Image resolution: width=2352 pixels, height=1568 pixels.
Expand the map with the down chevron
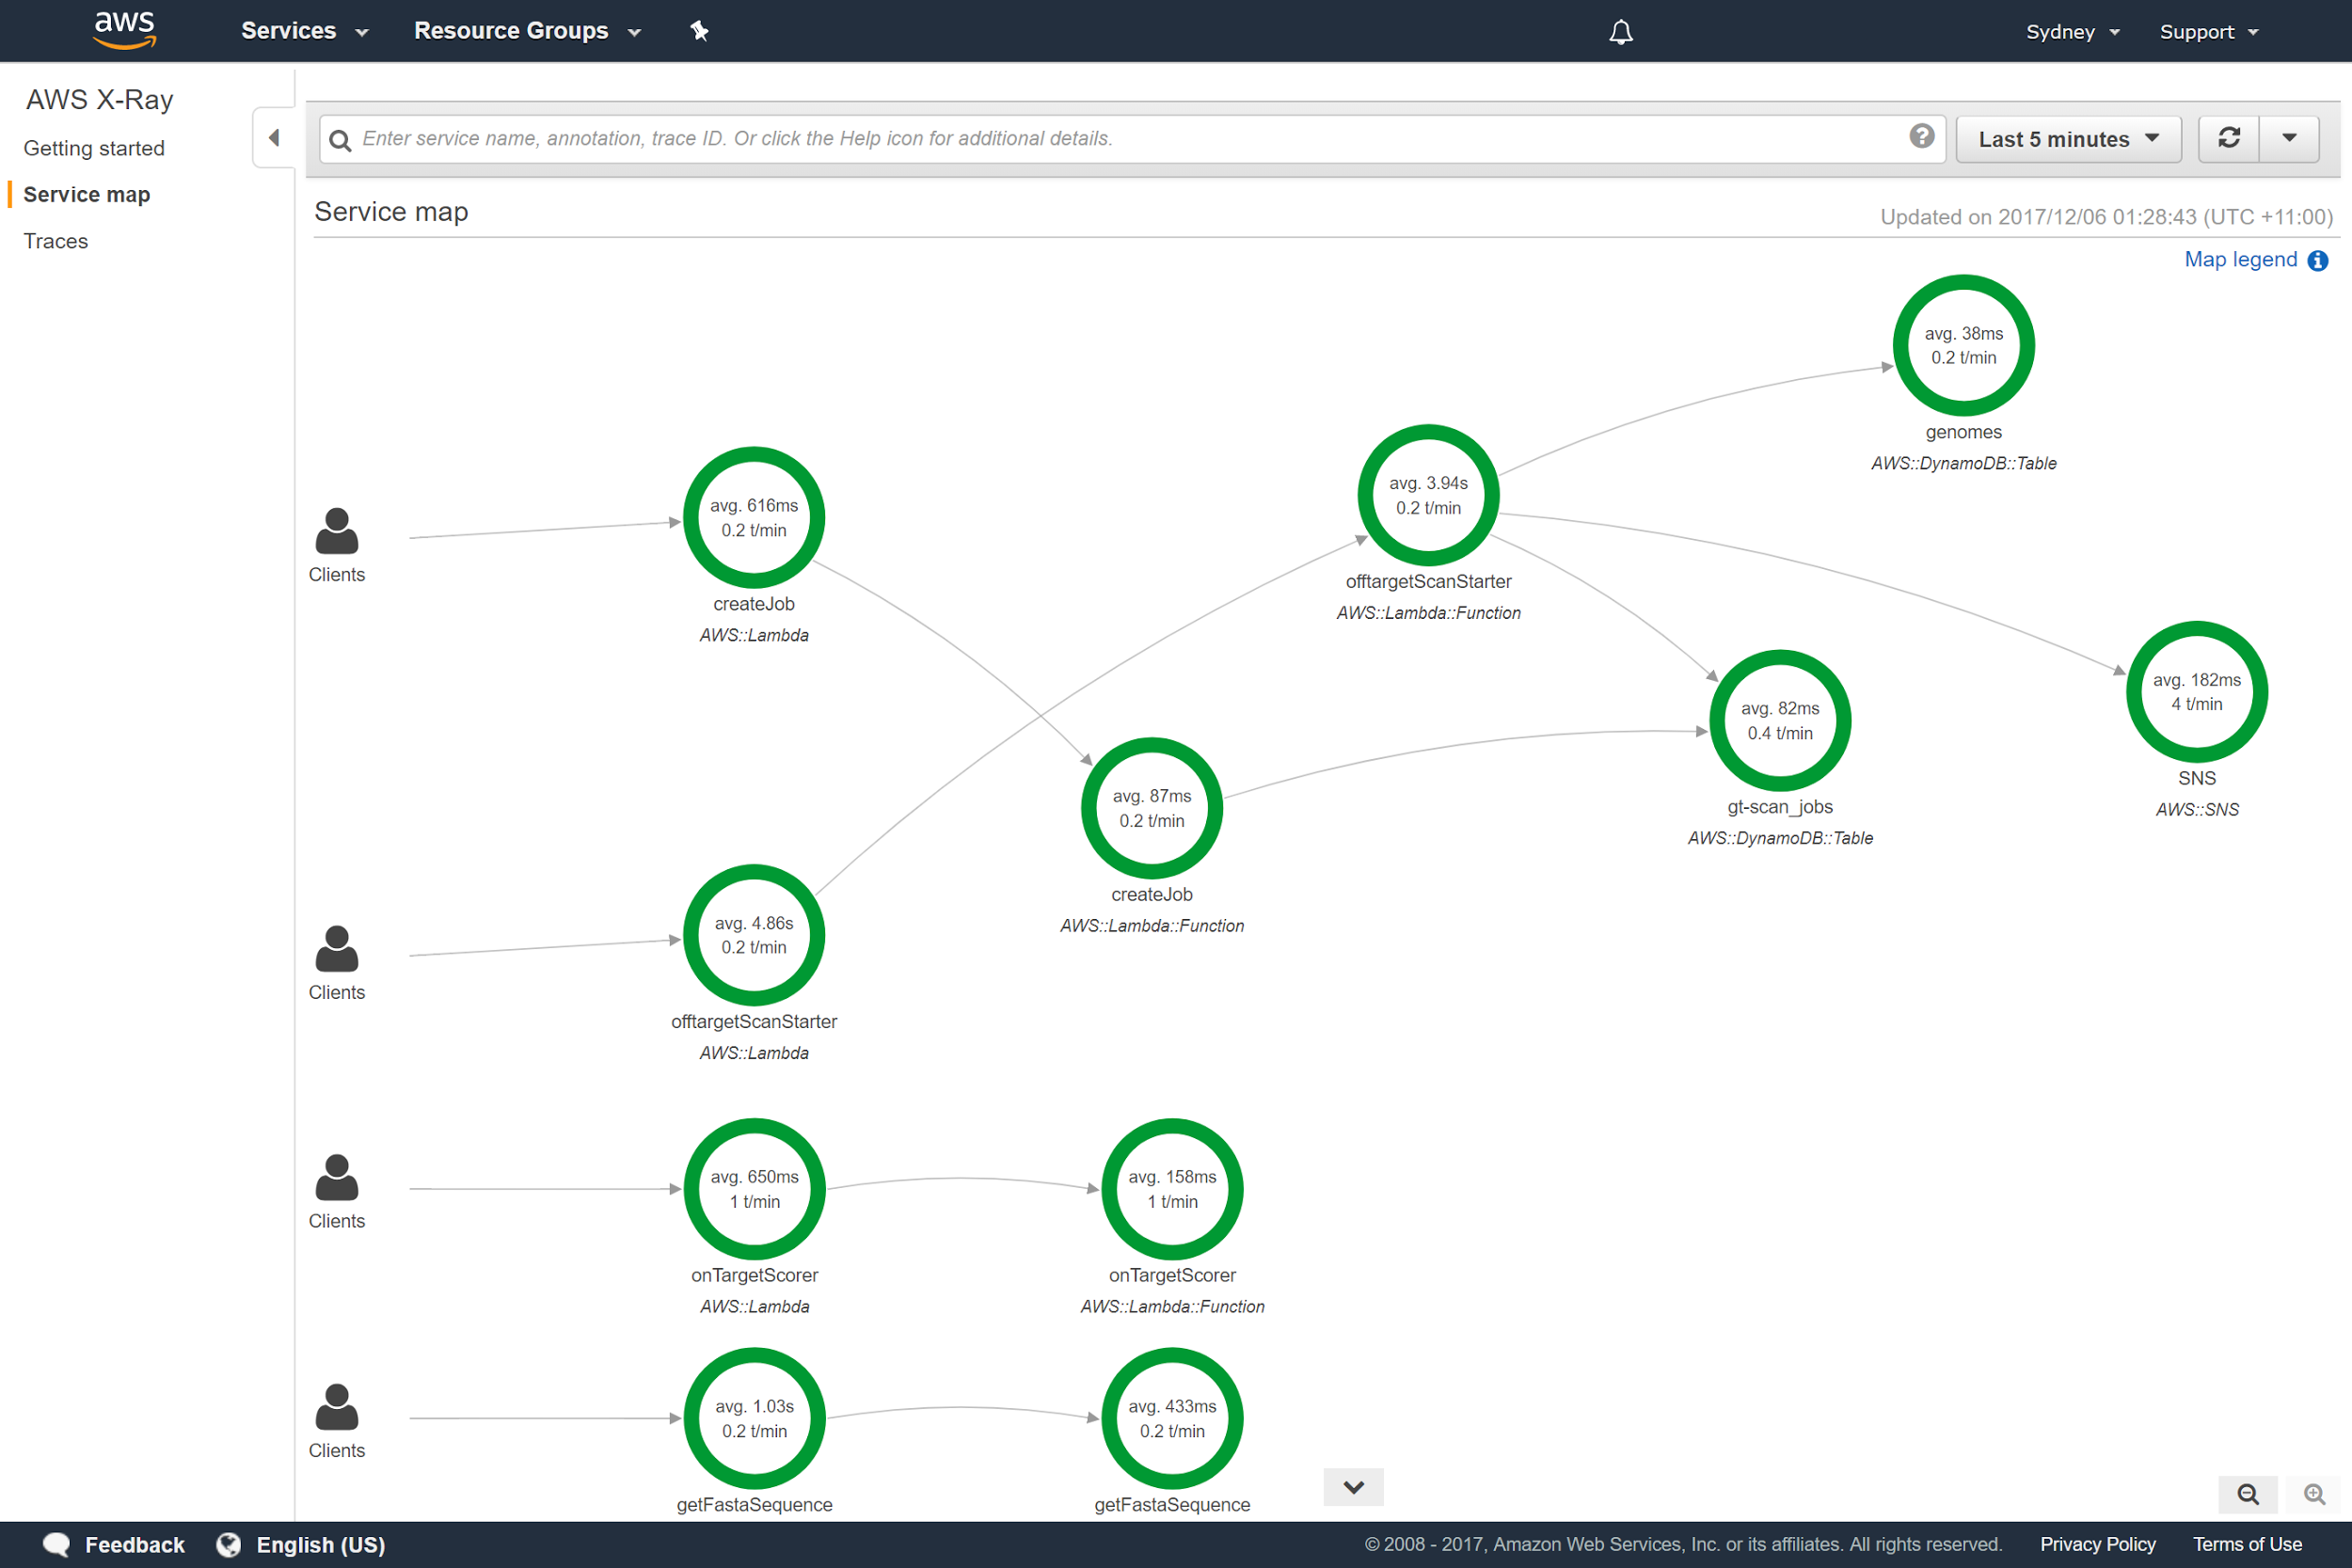(x=1353, y=1487)
